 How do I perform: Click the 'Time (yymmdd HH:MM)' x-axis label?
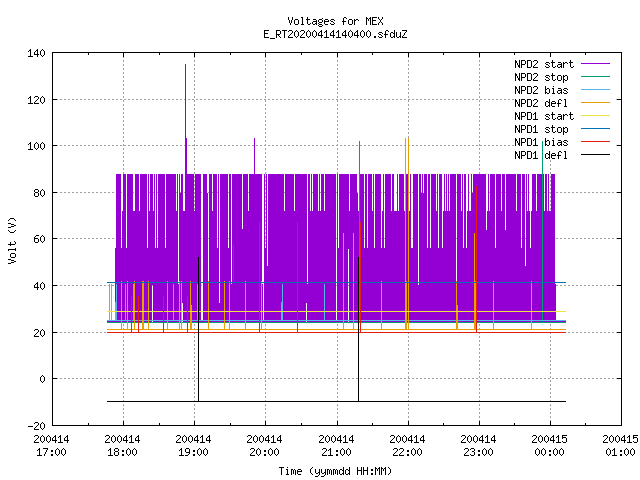335,471
